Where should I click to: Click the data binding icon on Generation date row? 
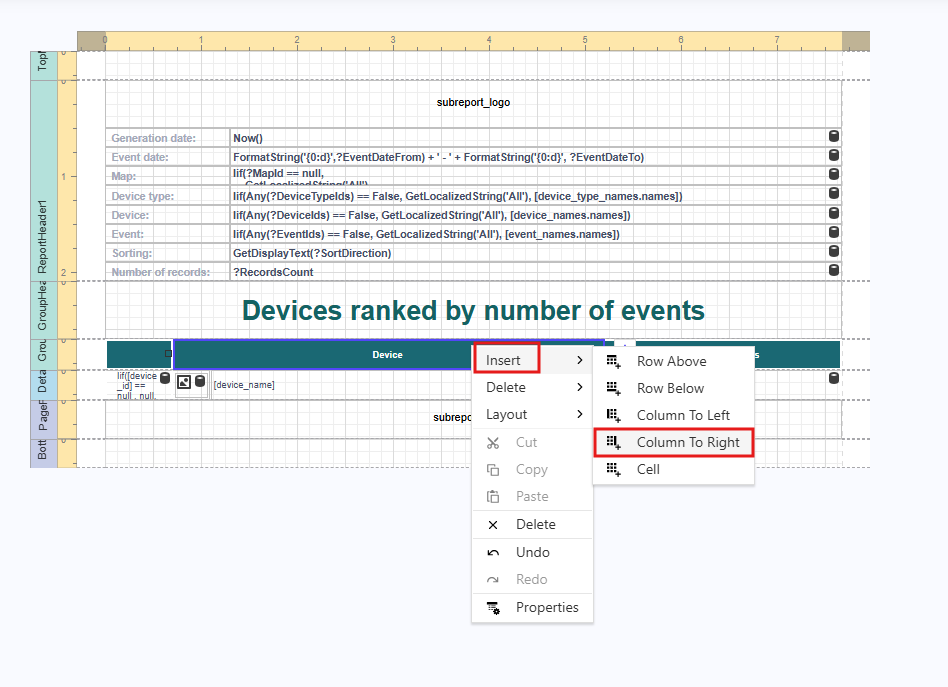(x=833, y=137)
